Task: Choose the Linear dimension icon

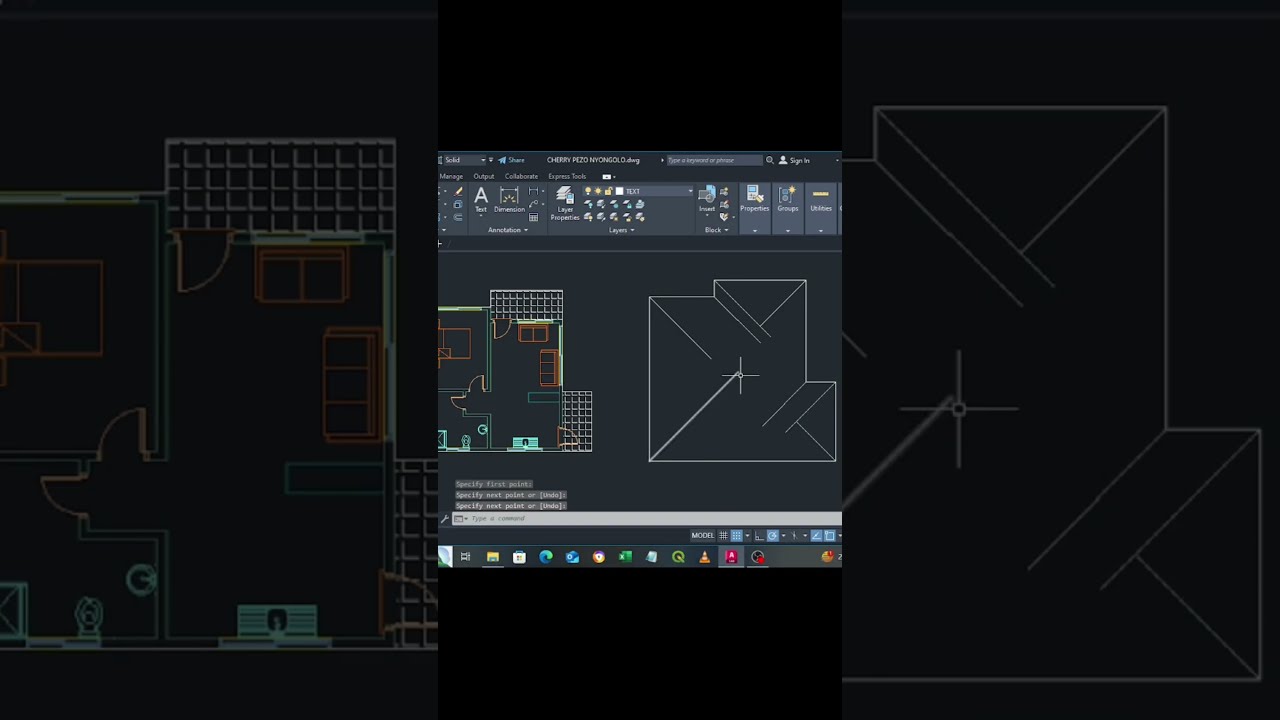Action: 533,191
